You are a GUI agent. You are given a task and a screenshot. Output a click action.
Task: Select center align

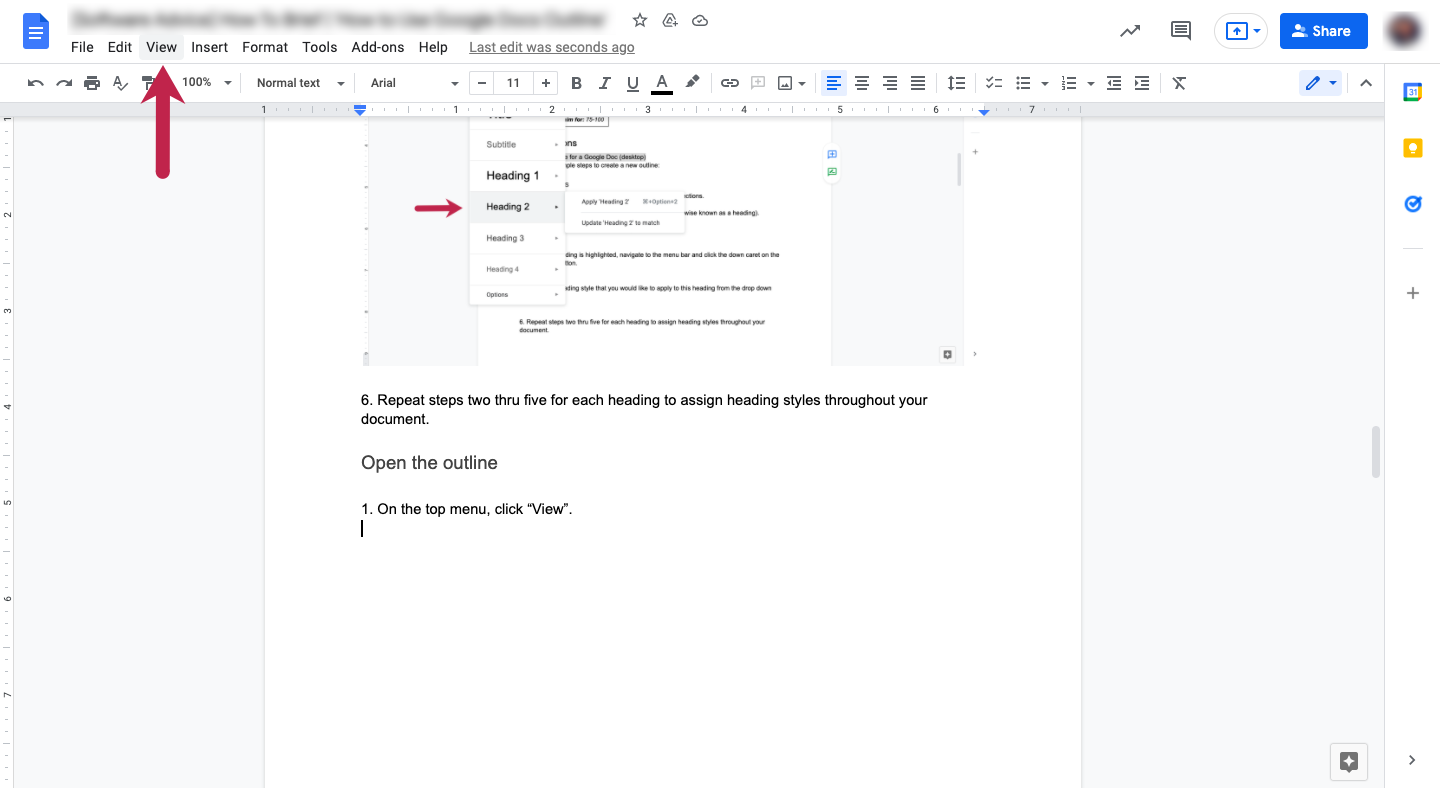click(x=862, y=83)
